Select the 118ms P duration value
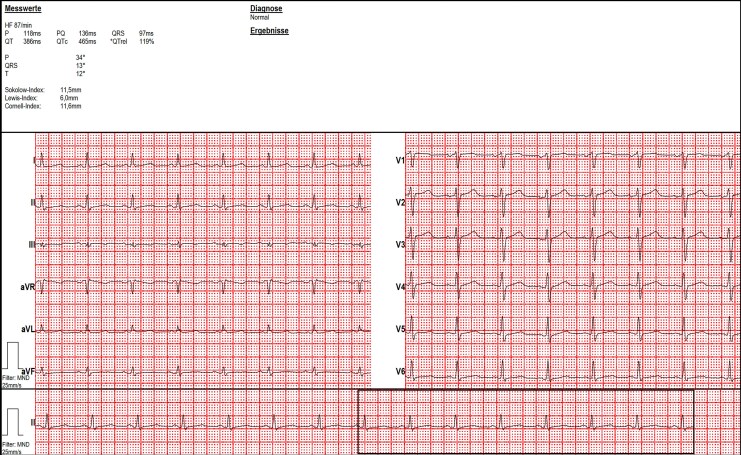 [32, 34]
